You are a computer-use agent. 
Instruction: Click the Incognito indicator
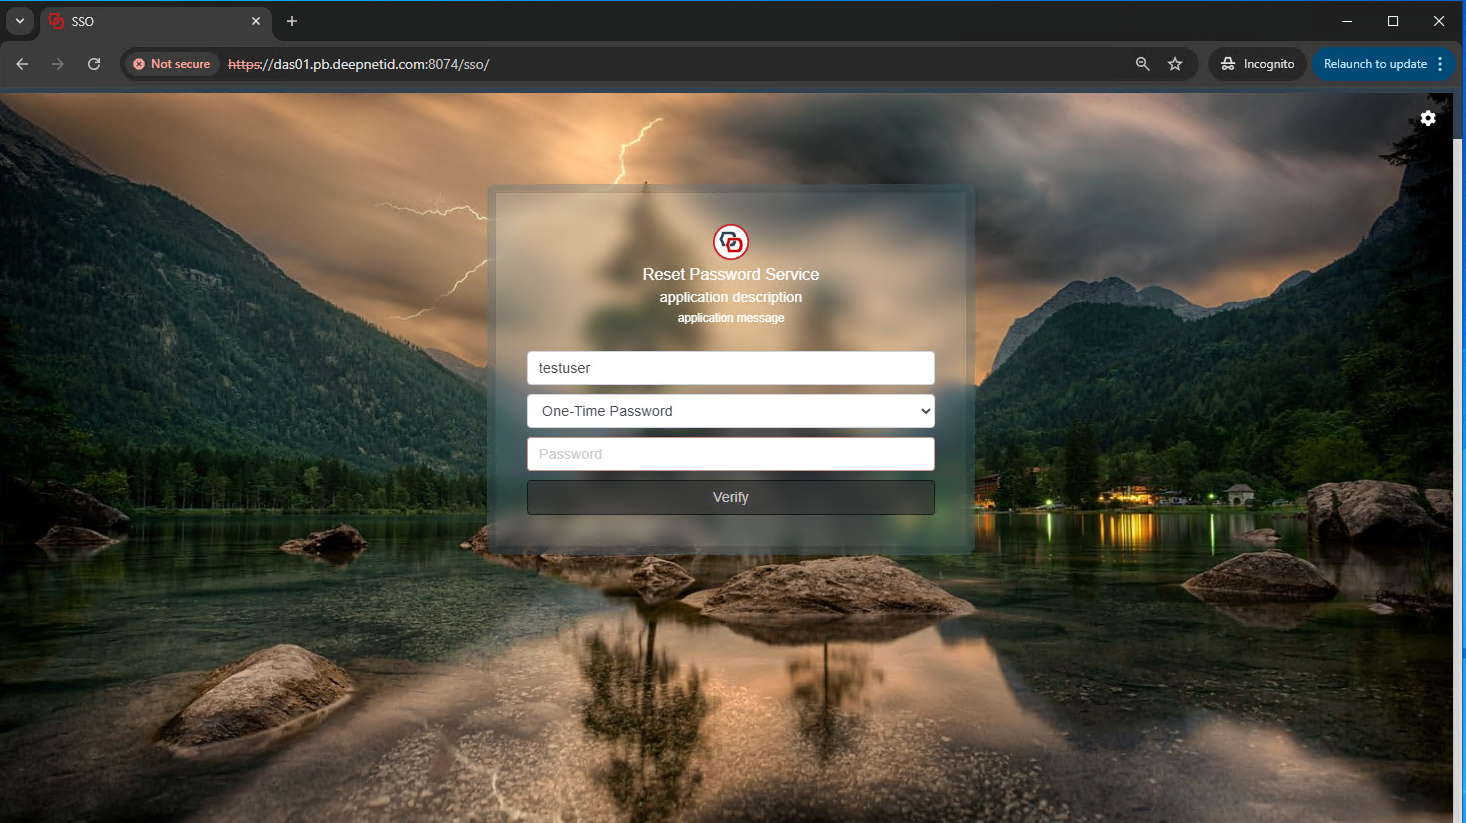(1257, 64)
